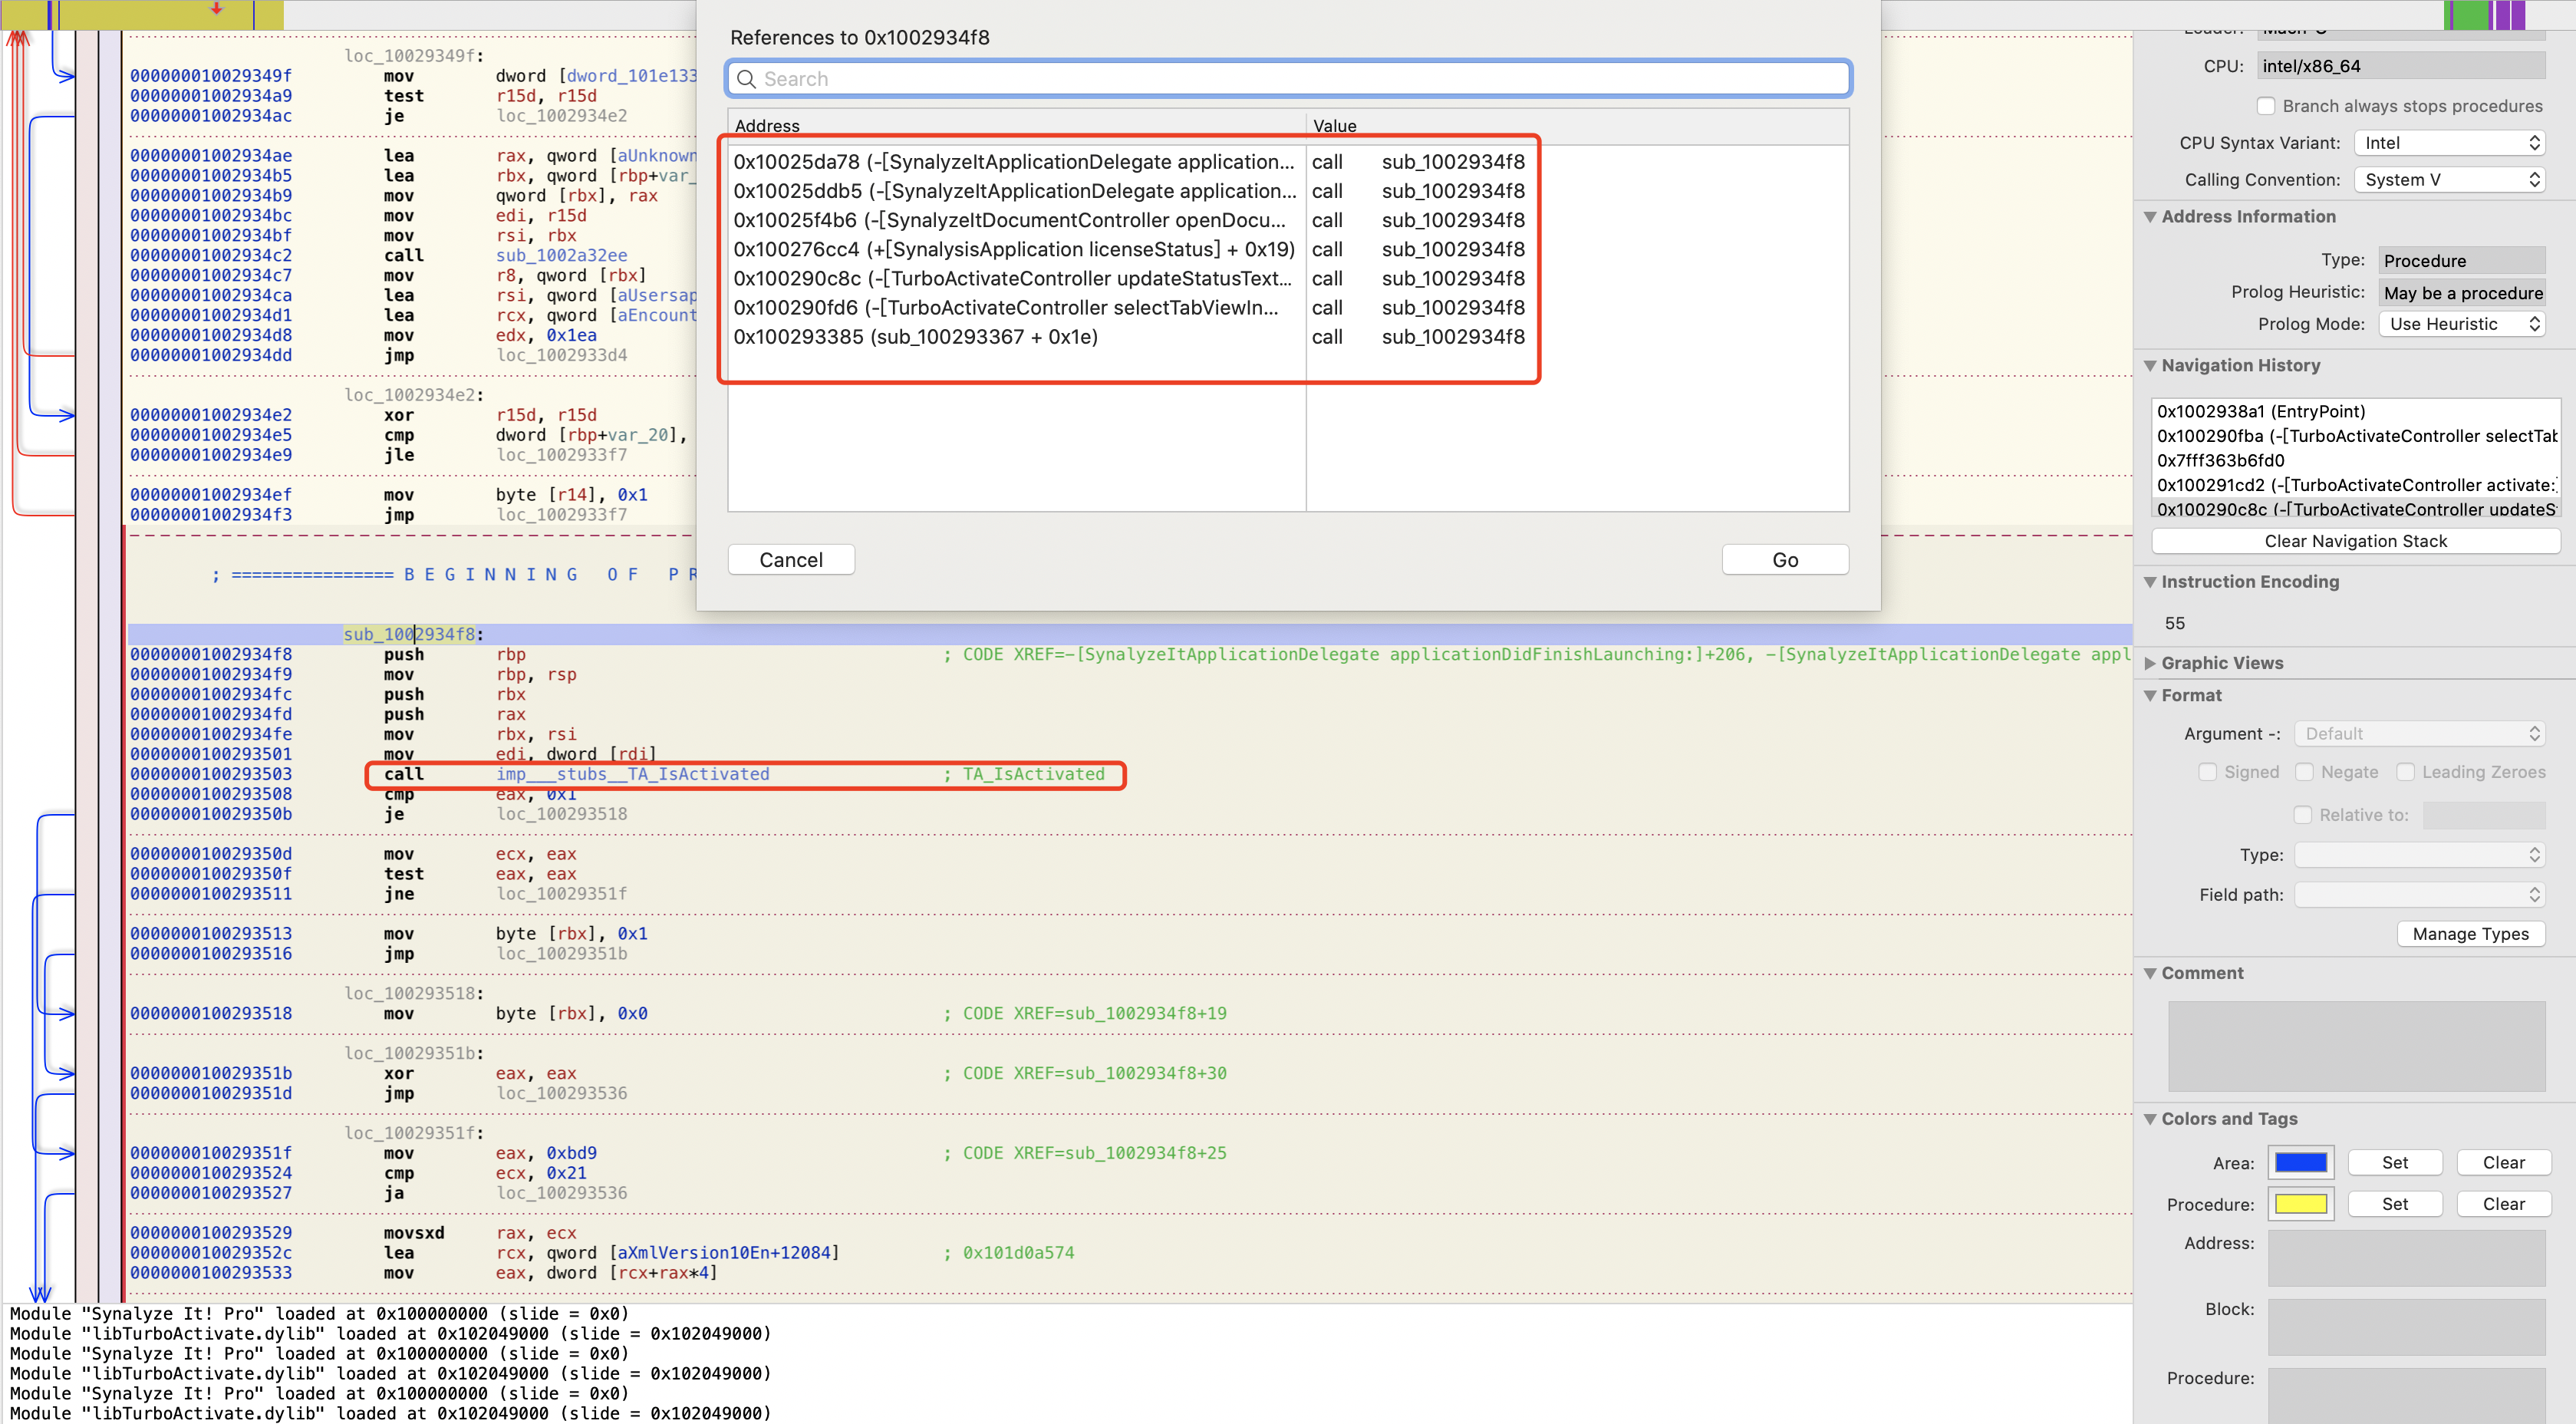This screenshot has height=1424, width=2576.
Task: Click the yellow Procedure color swatch
Action: click(2300, 1204)
